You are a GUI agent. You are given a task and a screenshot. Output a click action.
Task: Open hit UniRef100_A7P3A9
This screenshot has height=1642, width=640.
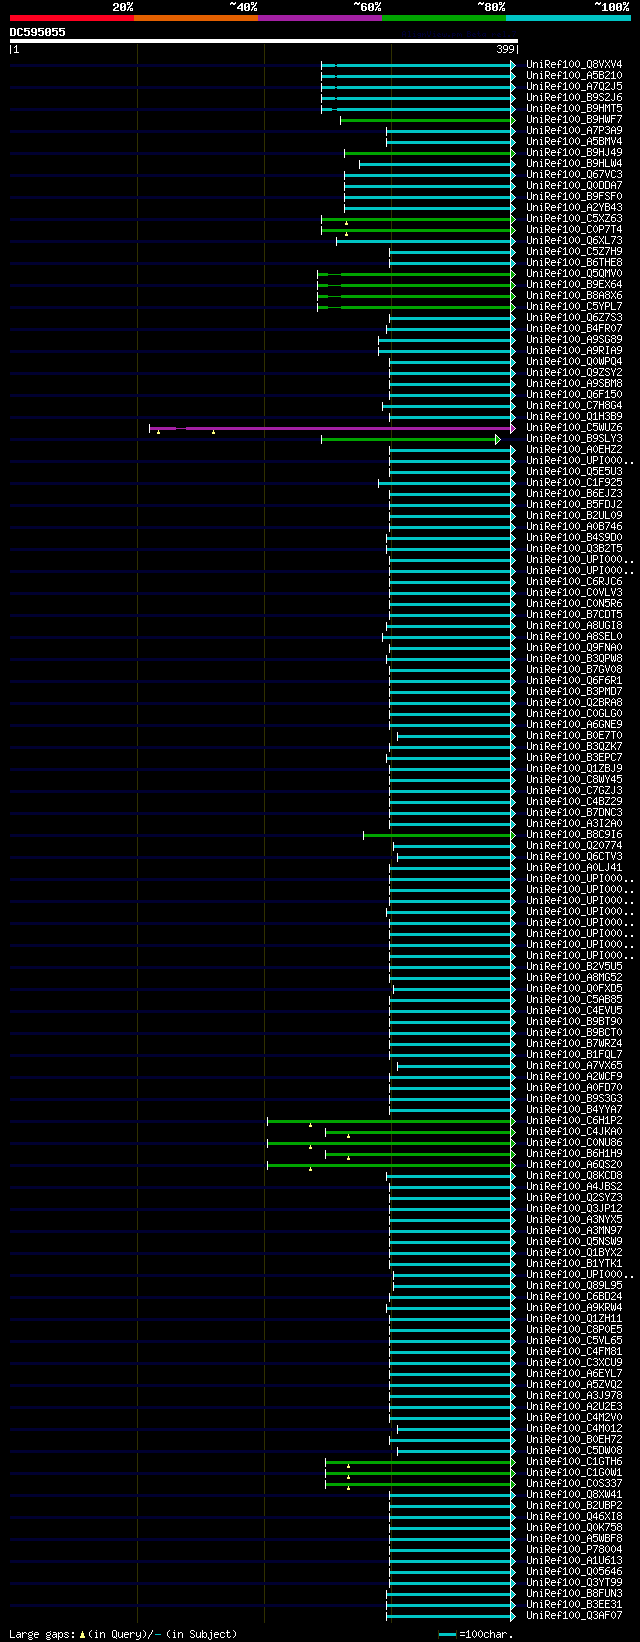tap(574, 130)
